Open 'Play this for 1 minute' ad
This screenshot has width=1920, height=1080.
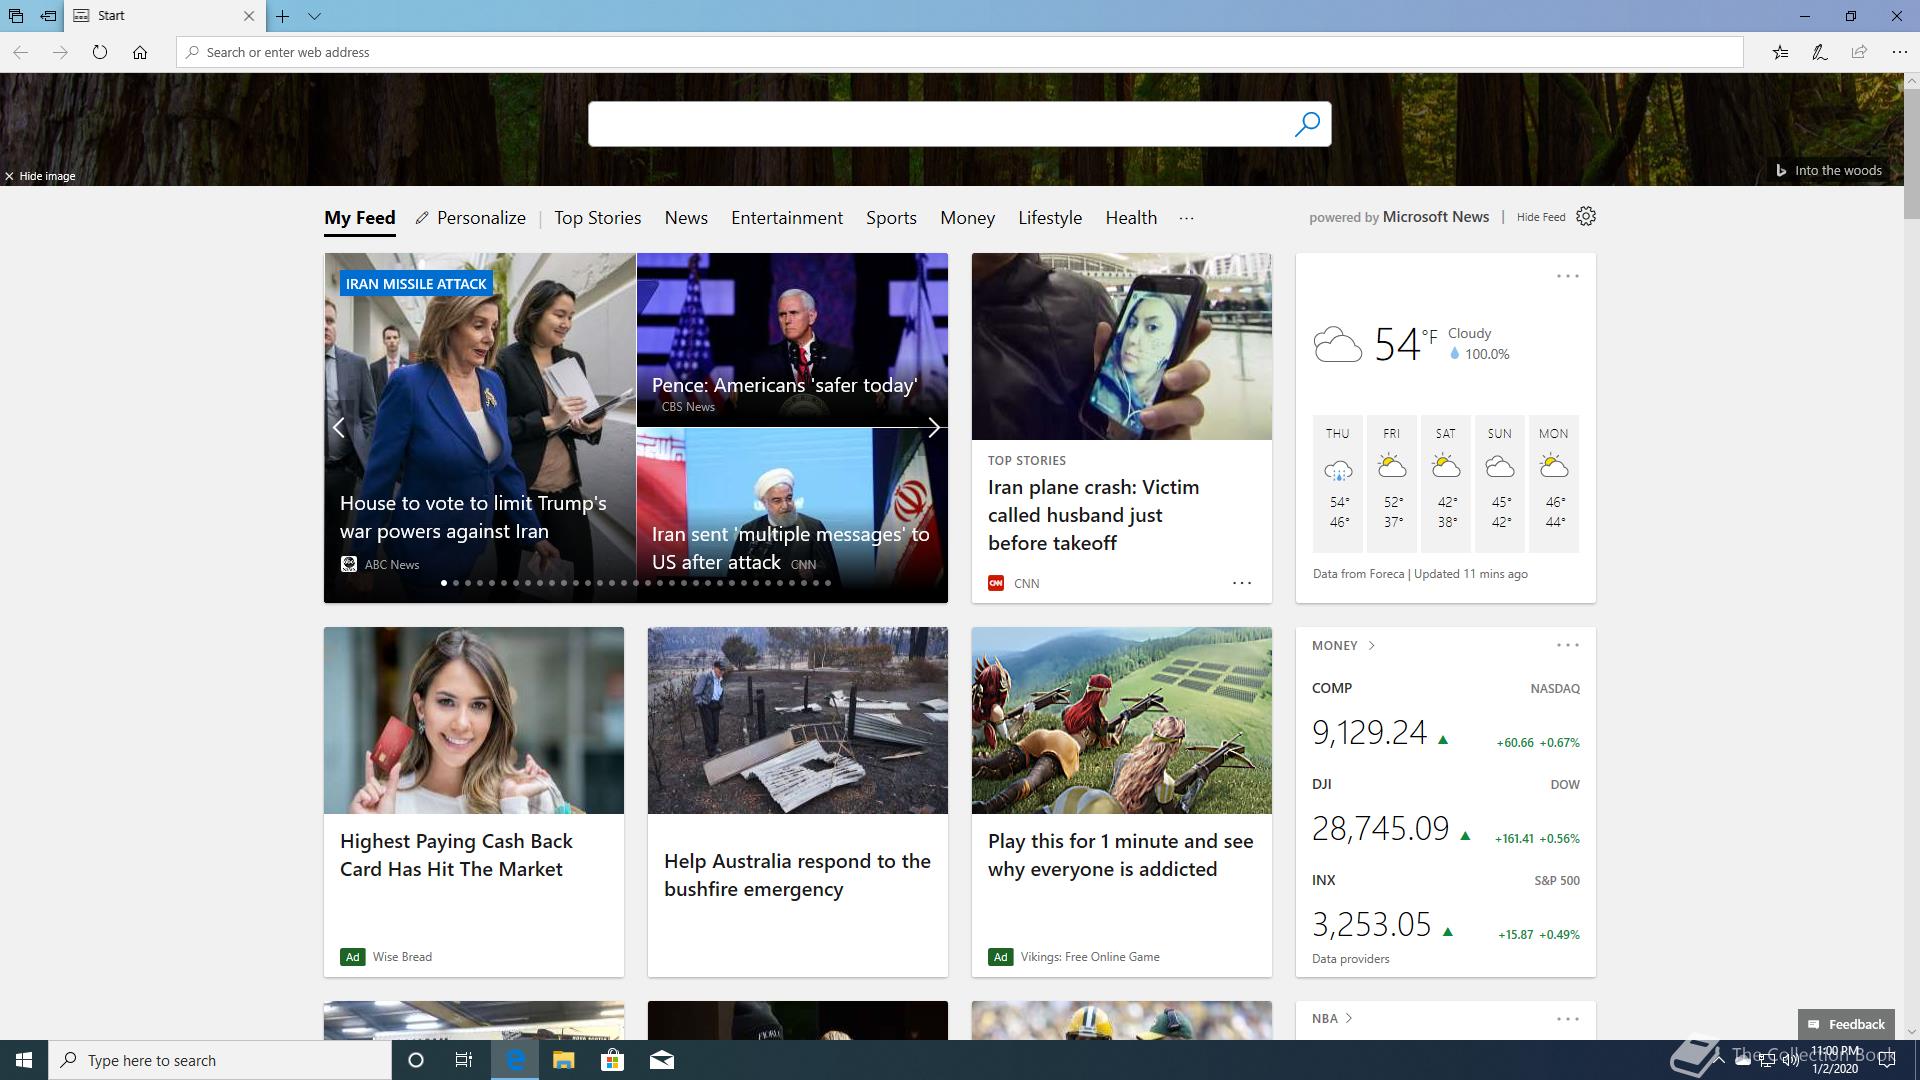(x=1122, y=802)
